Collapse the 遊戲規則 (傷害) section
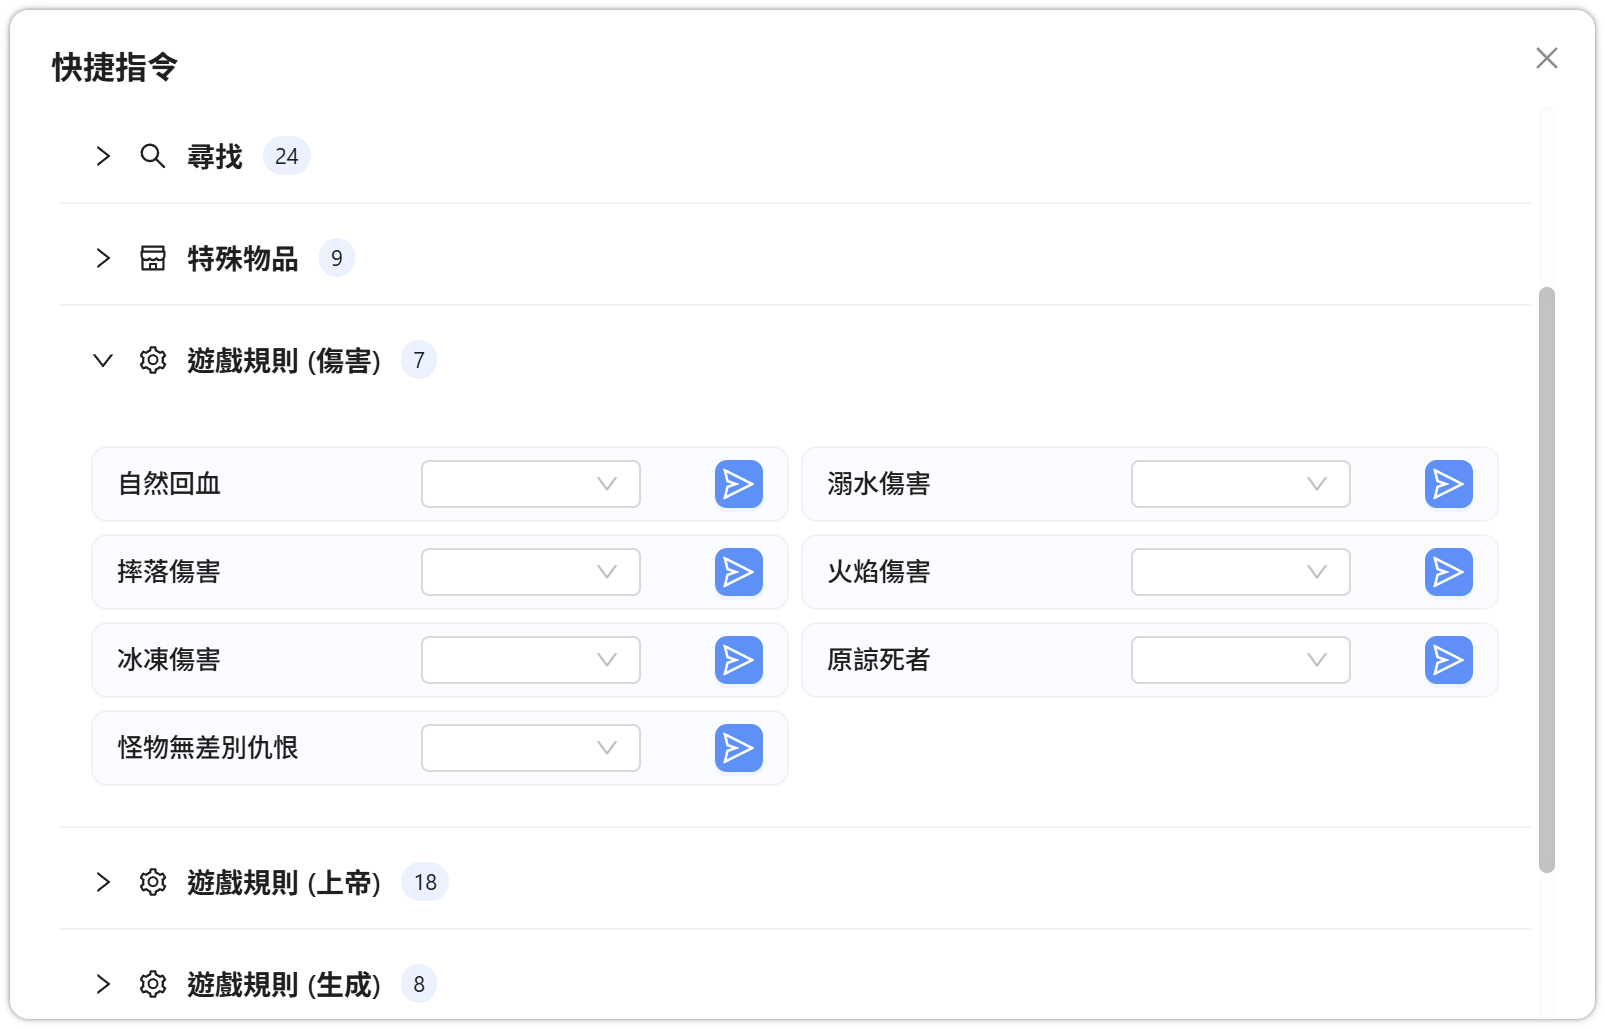The width and height of the screenshot is (1605, 1029). point(103,360)
